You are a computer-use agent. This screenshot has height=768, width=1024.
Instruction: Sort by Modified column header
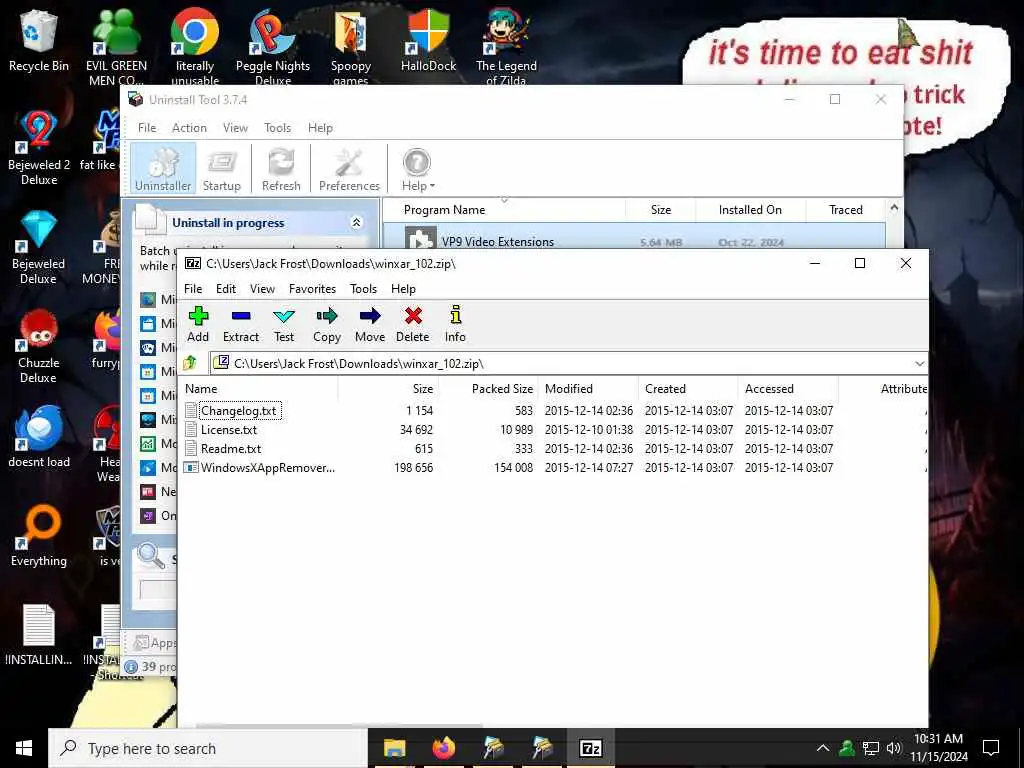(588, 389)
